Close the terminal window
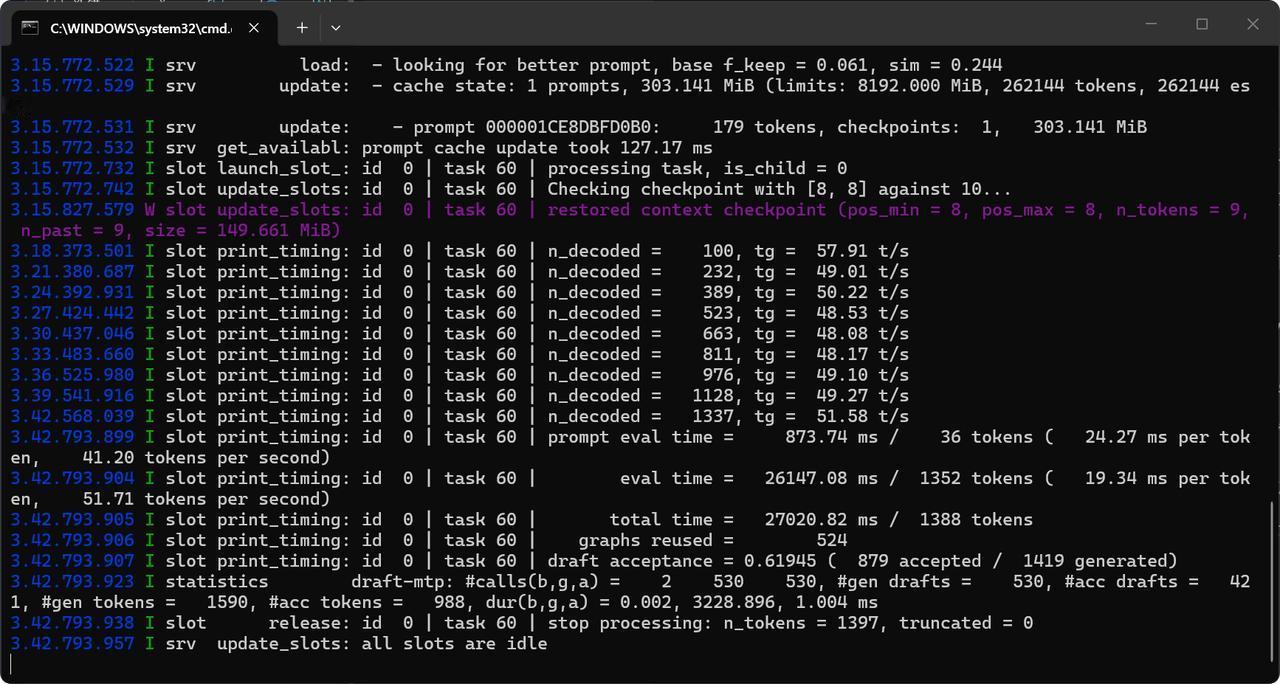Image resolution: width=1280 pixels, height=684 pixels. [x=1253, y=24]
